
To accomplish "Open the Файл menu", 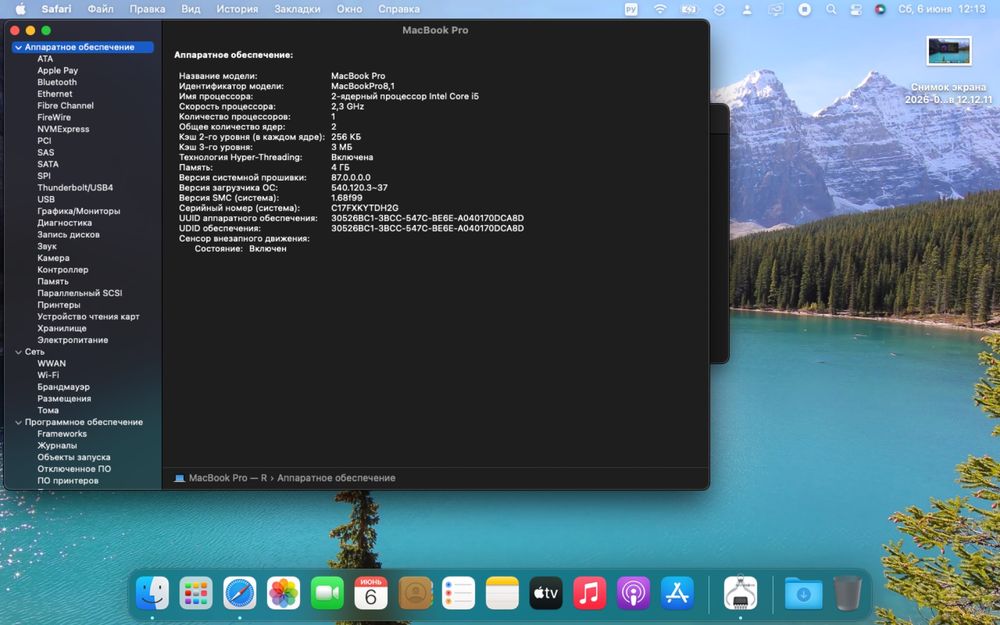I will click(100, 9).
